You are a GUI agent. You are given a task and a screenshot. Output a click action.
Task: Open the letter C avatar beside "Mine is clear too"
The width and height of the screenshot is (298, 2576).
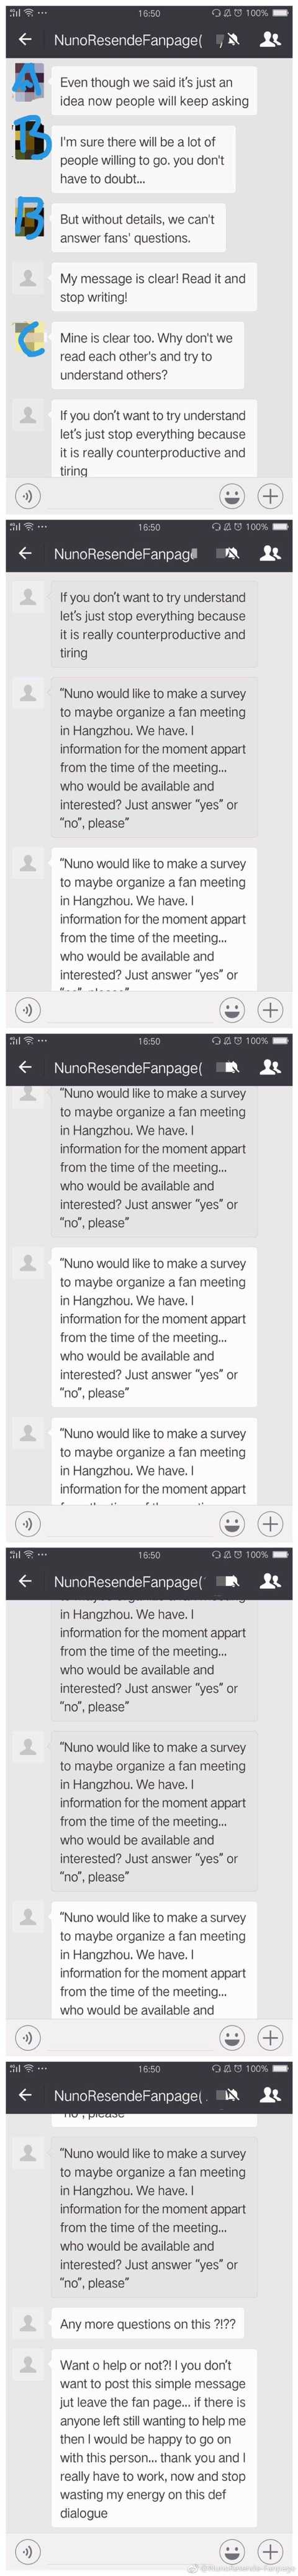[28, 337]
